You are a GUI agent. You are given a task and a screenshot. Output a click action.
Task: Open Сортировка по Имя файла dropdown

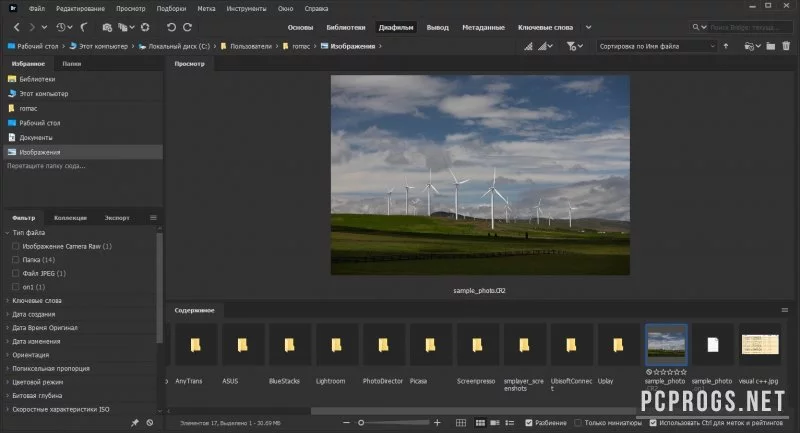point(657,46)
